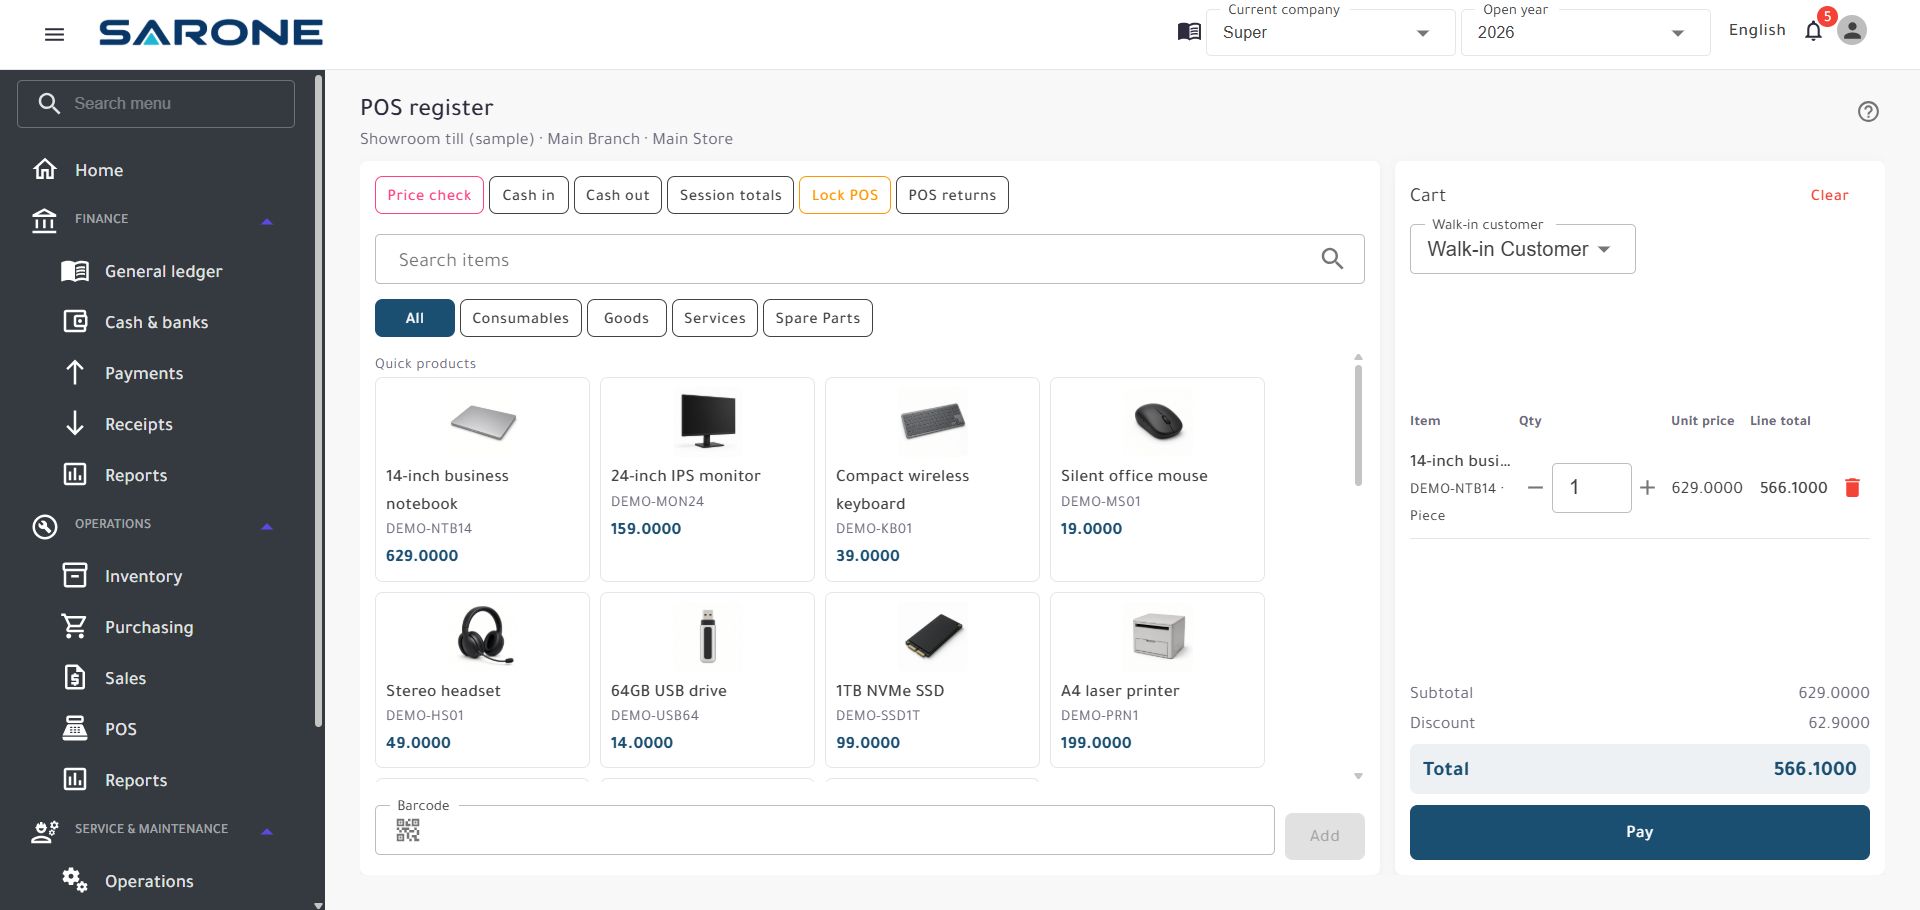Navigate to Receipts in sidebar
This screenshot has width=1920, height=910.
[139, 424]
